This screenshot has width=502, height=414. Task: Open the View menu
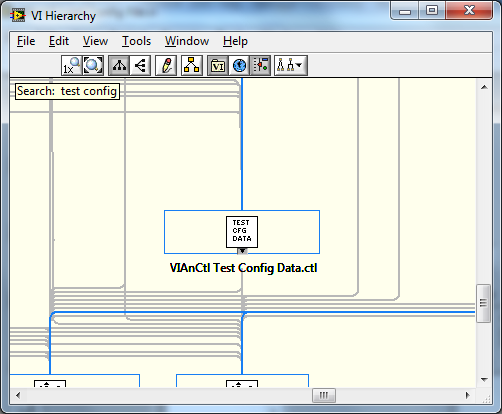pyautogui.click(x=95, y=41)
